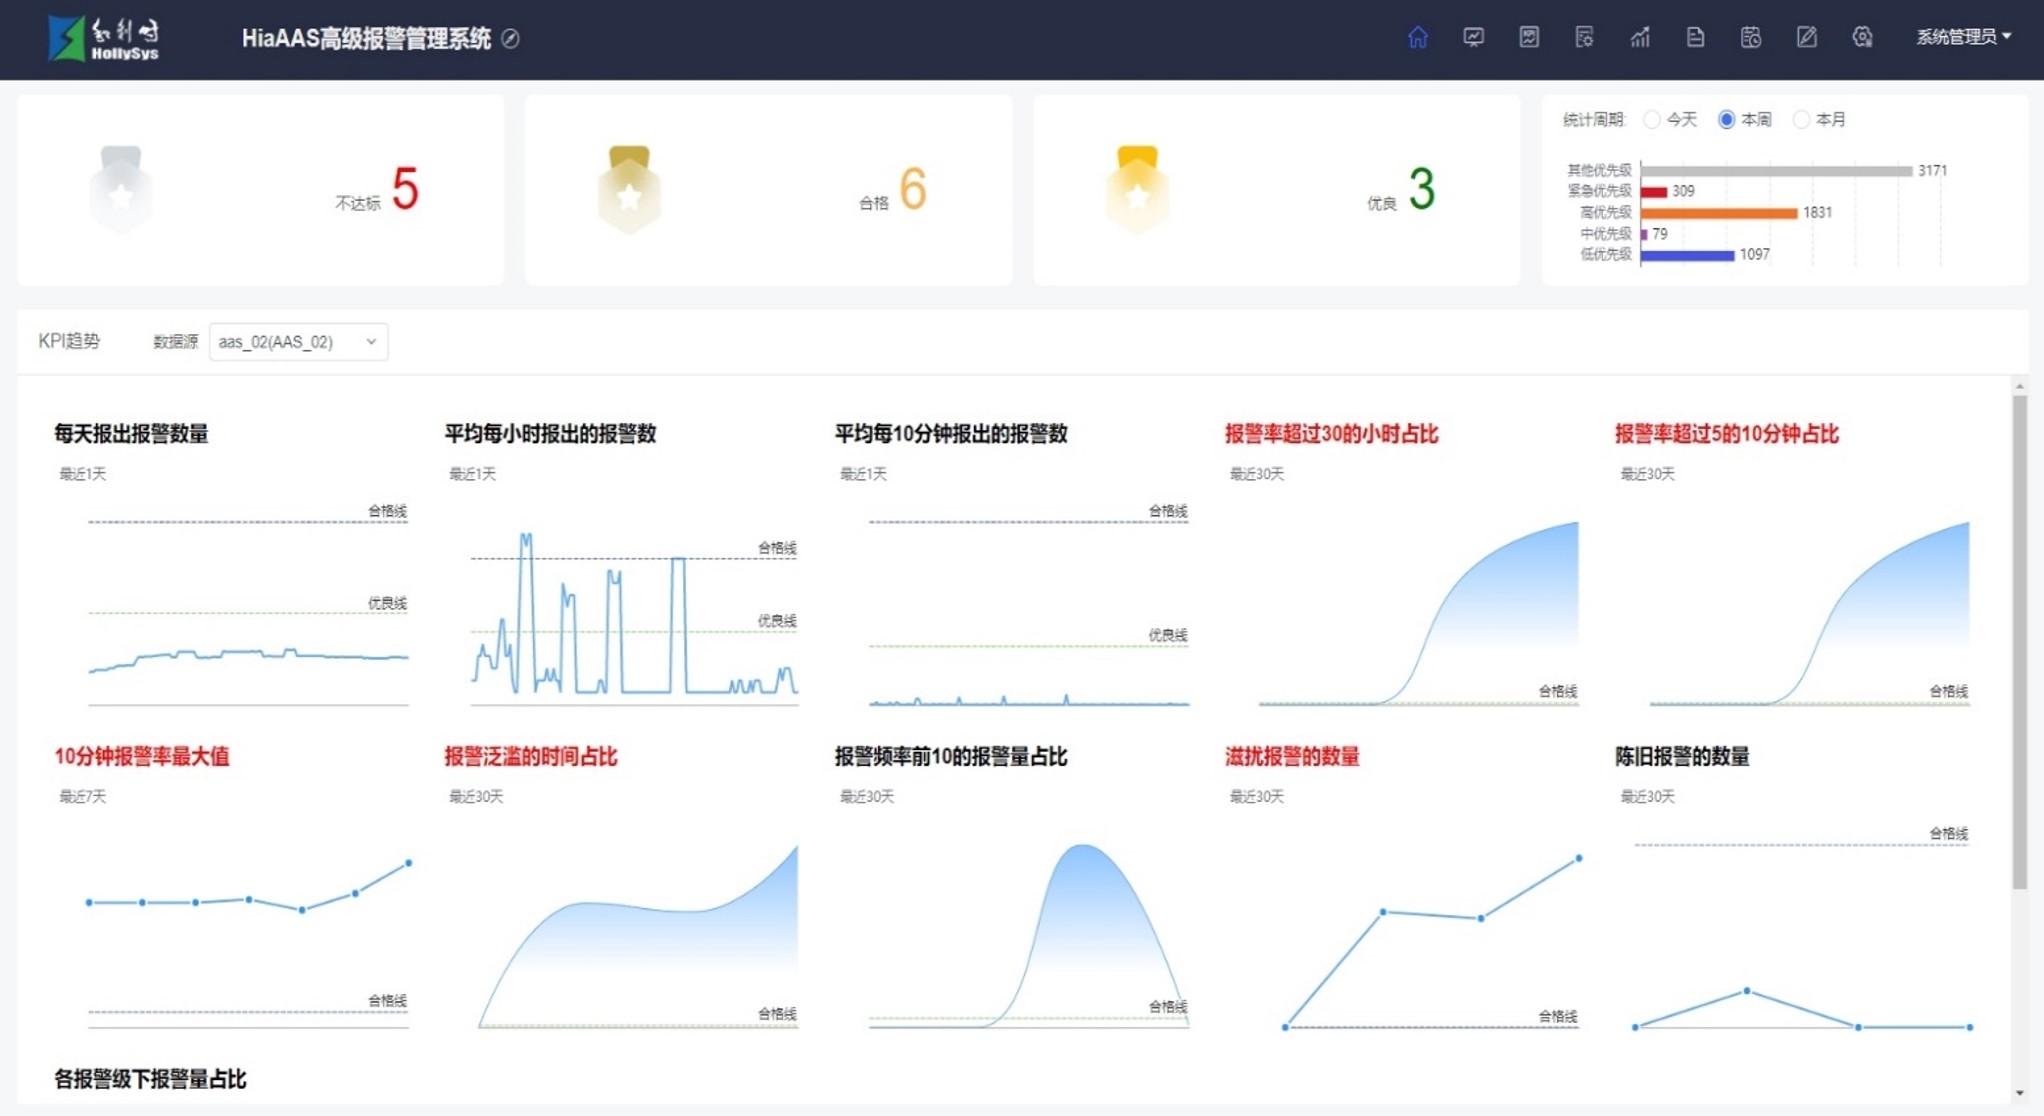Open the dropdown showing aas_02(AAS_02)

click(x=296, y=341)
